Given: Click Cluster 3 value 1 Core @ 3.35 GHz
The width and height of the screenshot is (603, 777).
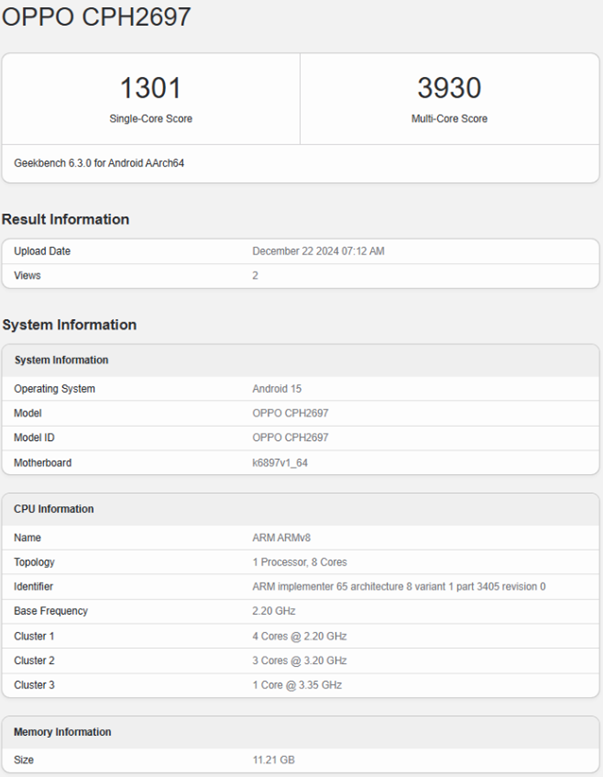Looking at the screenshot, I should coord(297,685).
